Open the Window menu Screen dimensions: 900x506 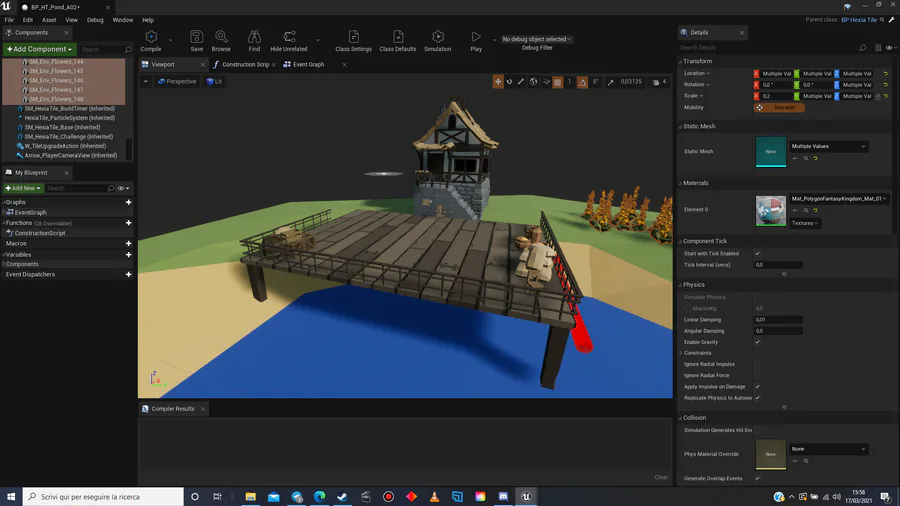[x=122, y=20]
